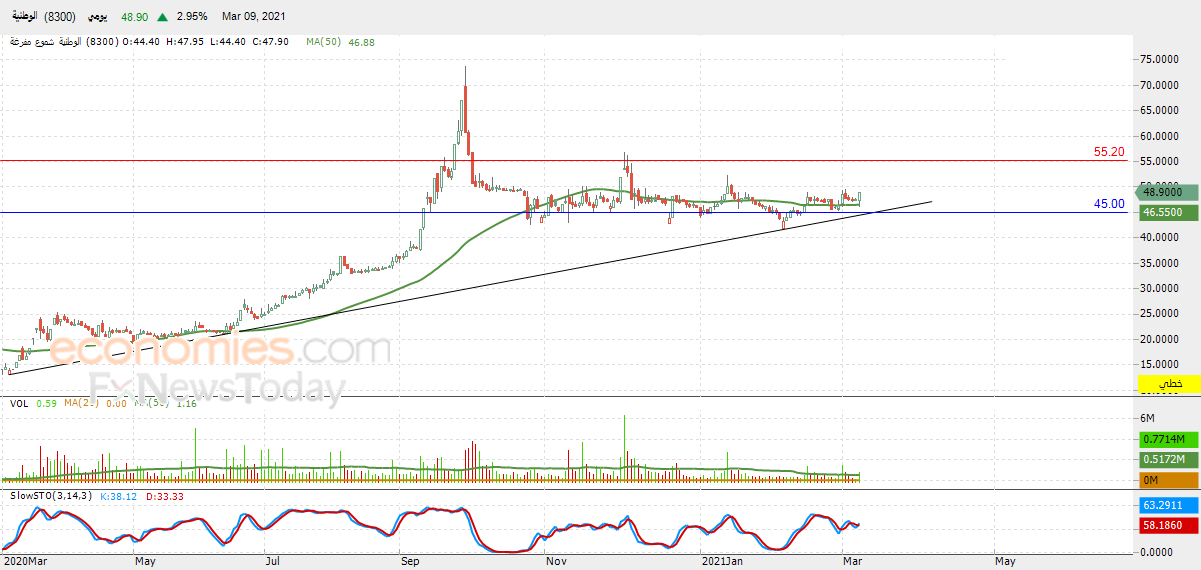
Task: Click the K:38.12 stochastic value
Action: click(118, 495)
